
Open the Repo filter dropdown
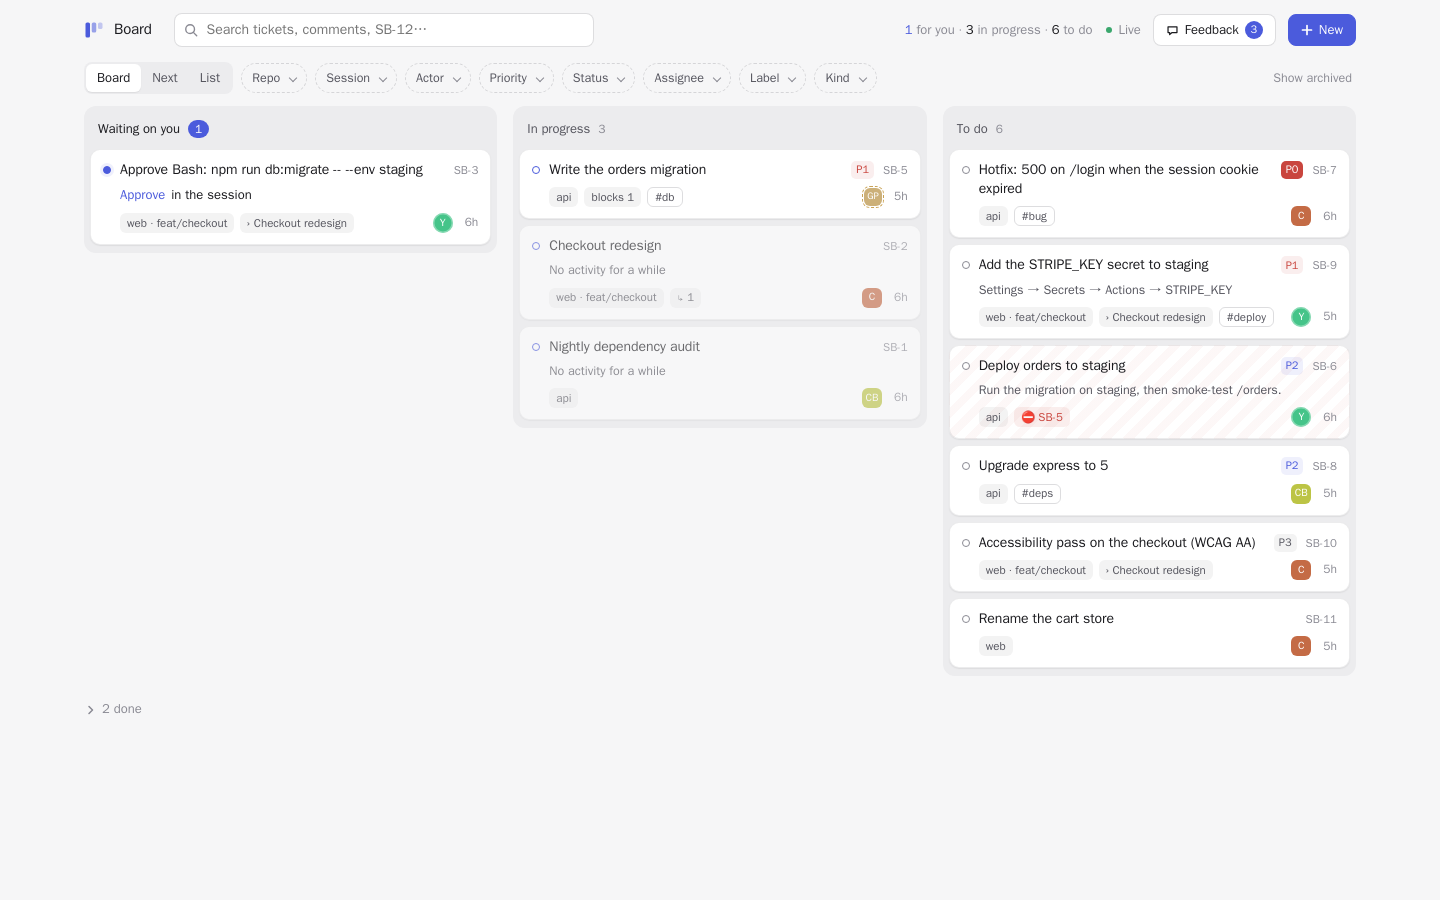click(x=274, y=78)
